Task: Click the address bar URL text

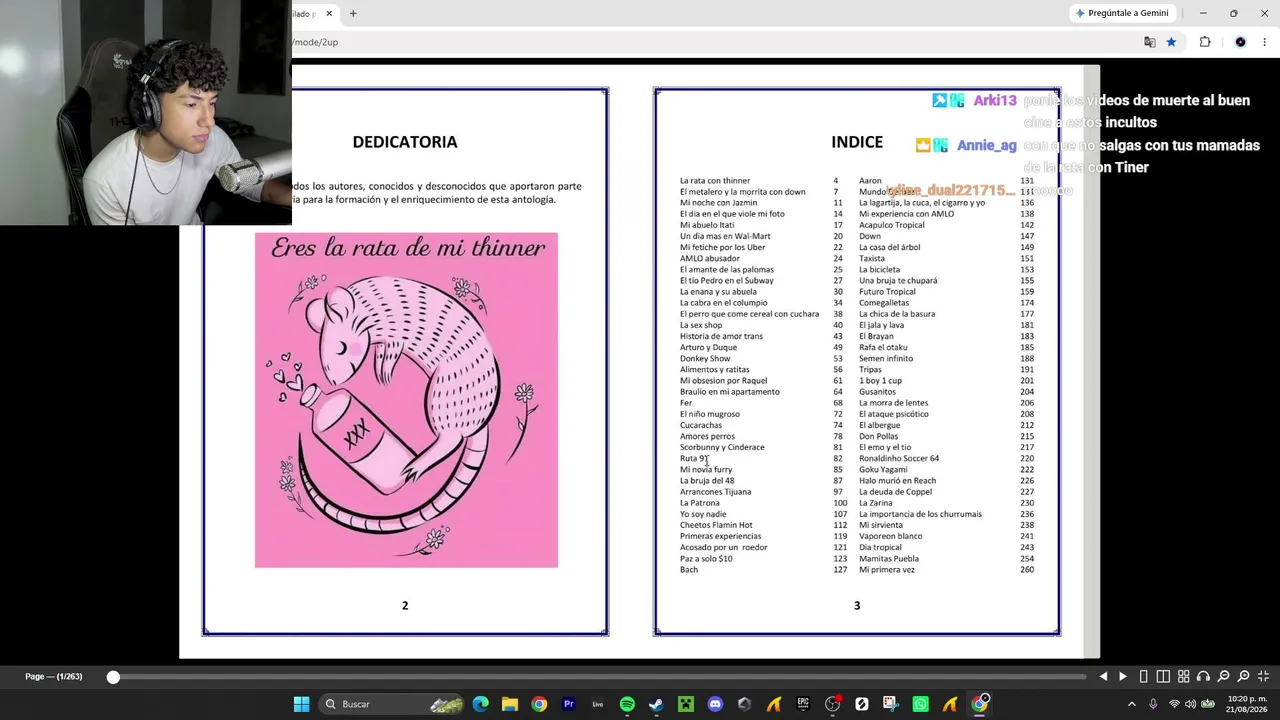Action: pyautogui.click(x=316, y=42)
